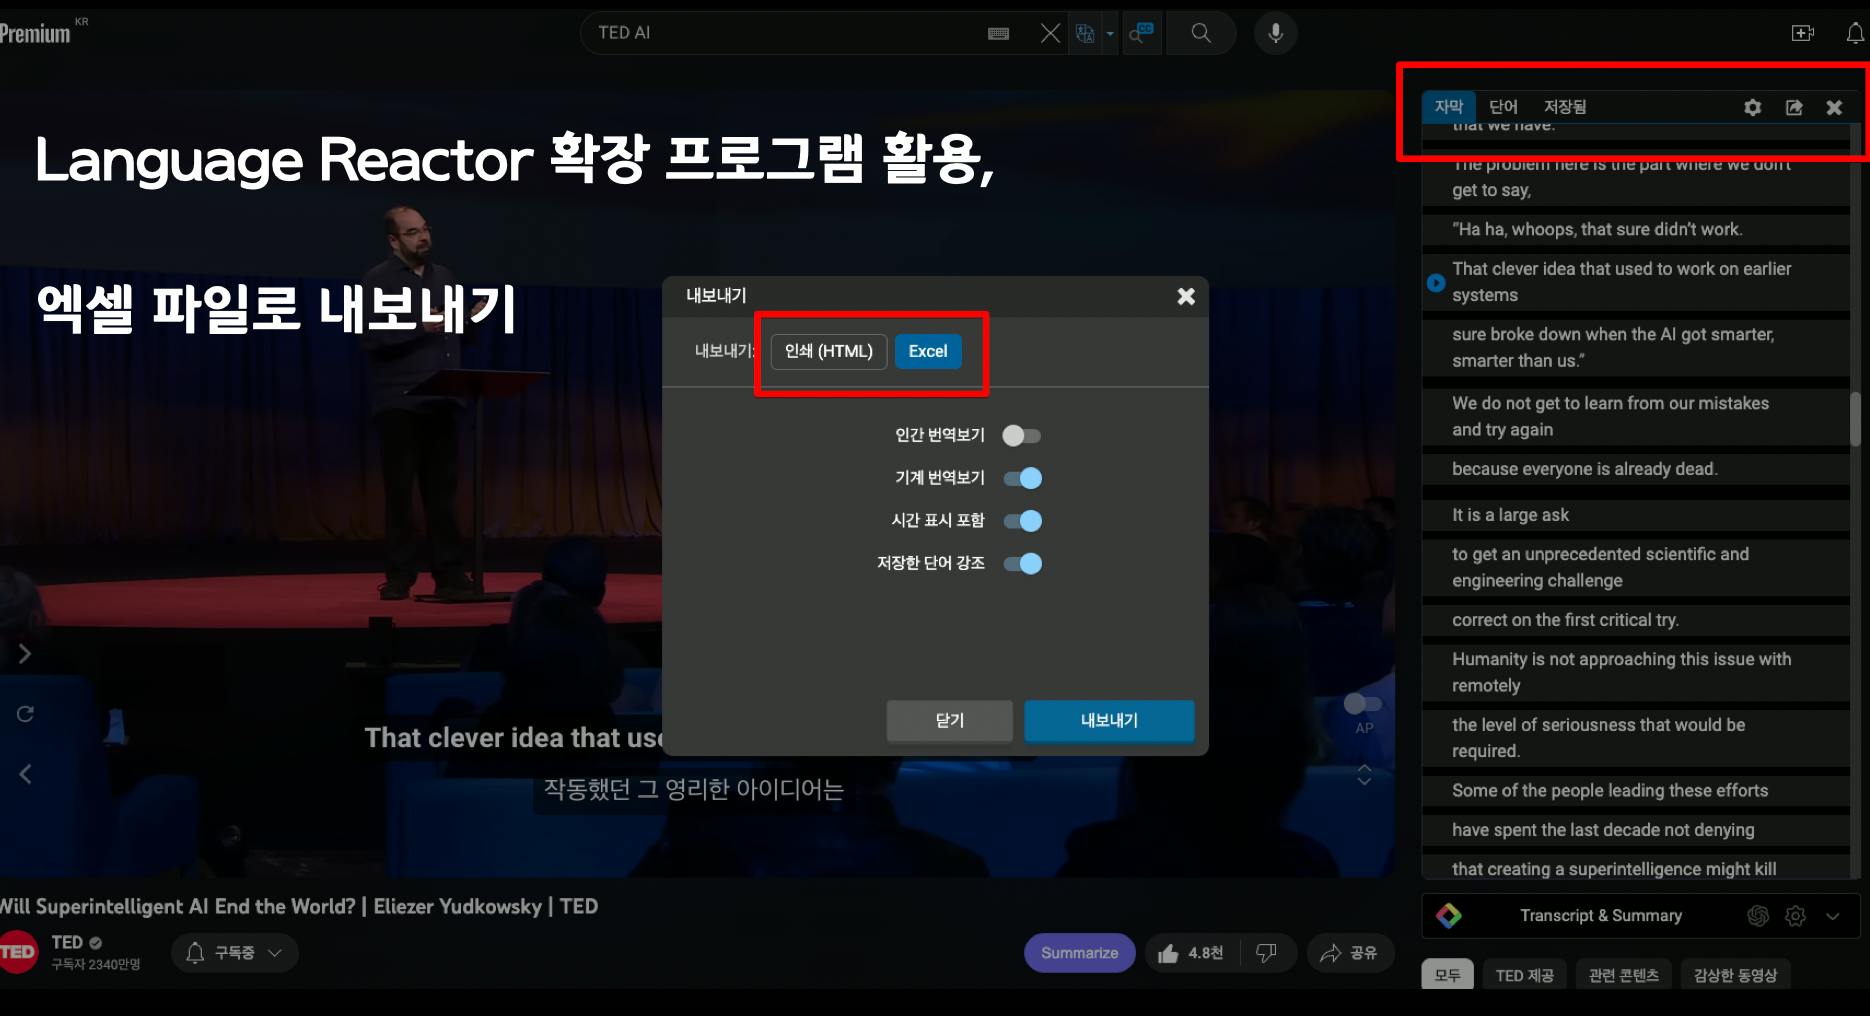Open Language Reactor settings gear
Viewport: 1870px width, 1016px height.
tap(1752, 107)
